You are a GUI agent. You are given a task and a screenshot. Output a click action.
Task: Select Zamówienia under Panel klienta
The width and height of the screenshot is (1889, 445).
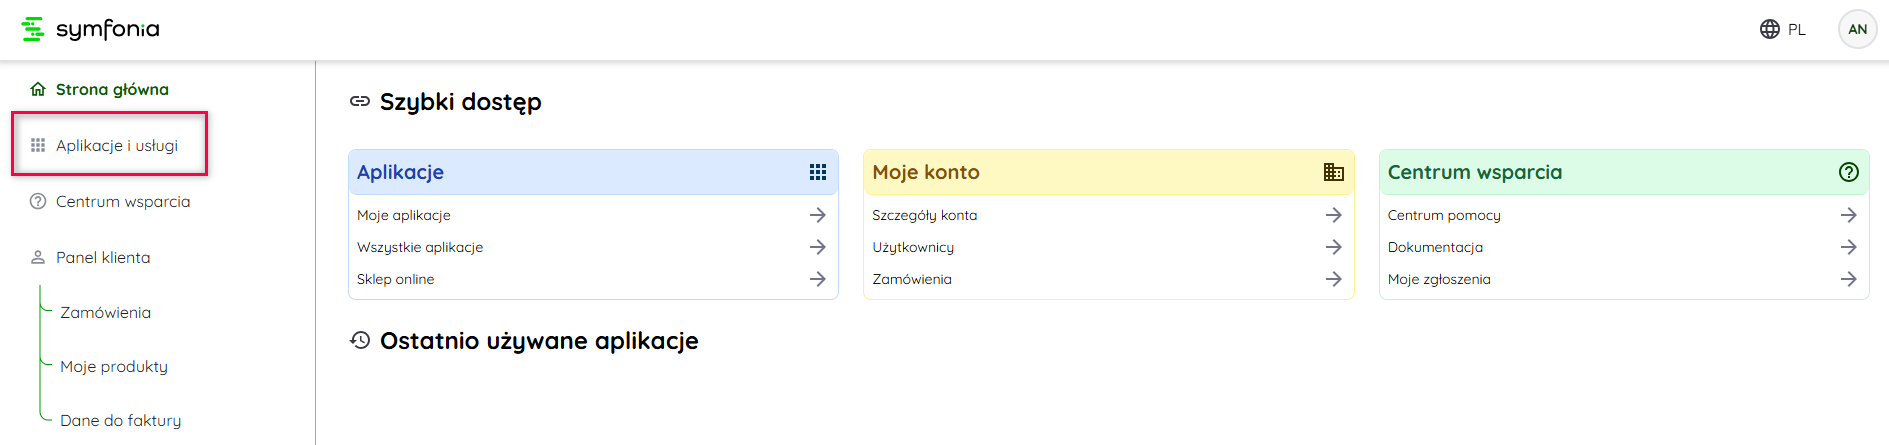(105, 312)
